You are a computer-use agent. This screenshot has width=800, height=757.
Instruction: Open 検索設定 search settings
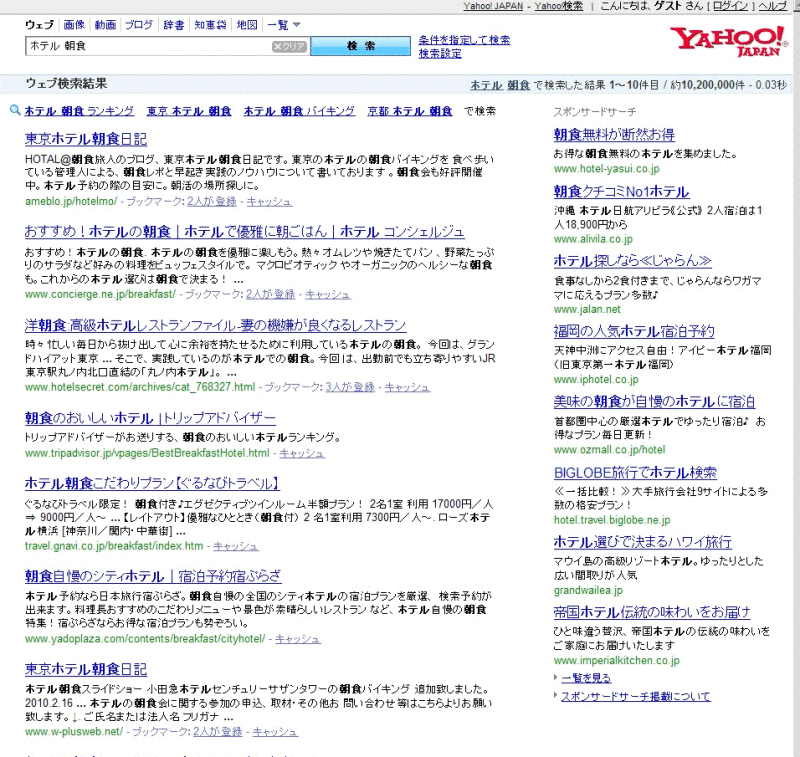click(x=440, y=54)
